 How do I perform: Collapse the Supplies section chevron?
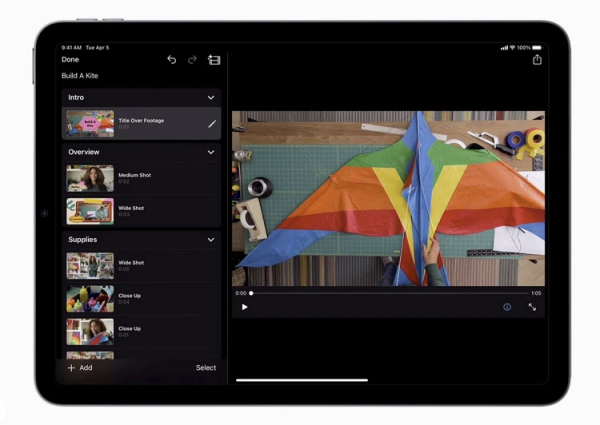(211, 240)
